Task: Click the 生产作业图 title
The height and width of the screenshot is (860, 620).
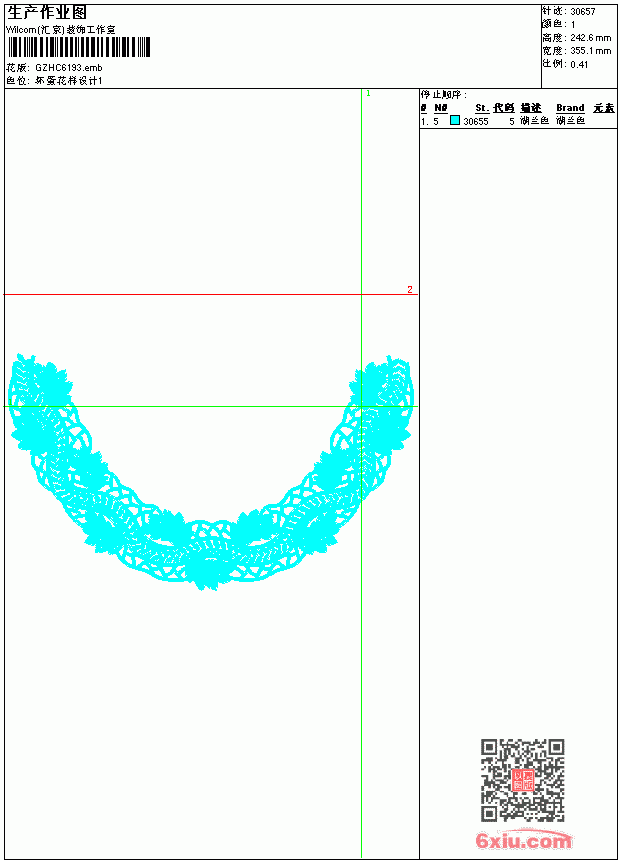Action: click(x=47, y=13)
